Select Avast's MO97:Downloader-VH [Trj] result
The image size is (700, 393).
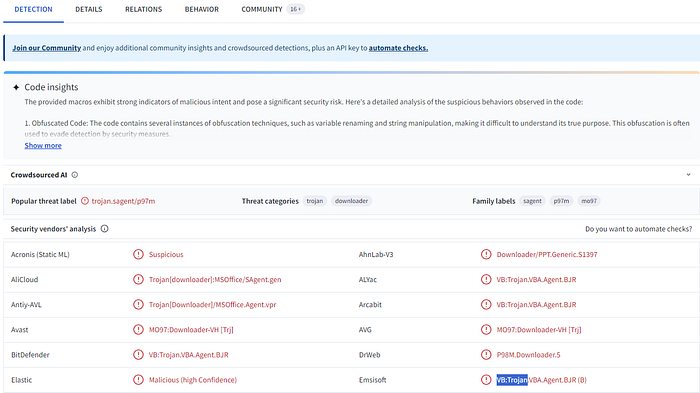[191, 330]
